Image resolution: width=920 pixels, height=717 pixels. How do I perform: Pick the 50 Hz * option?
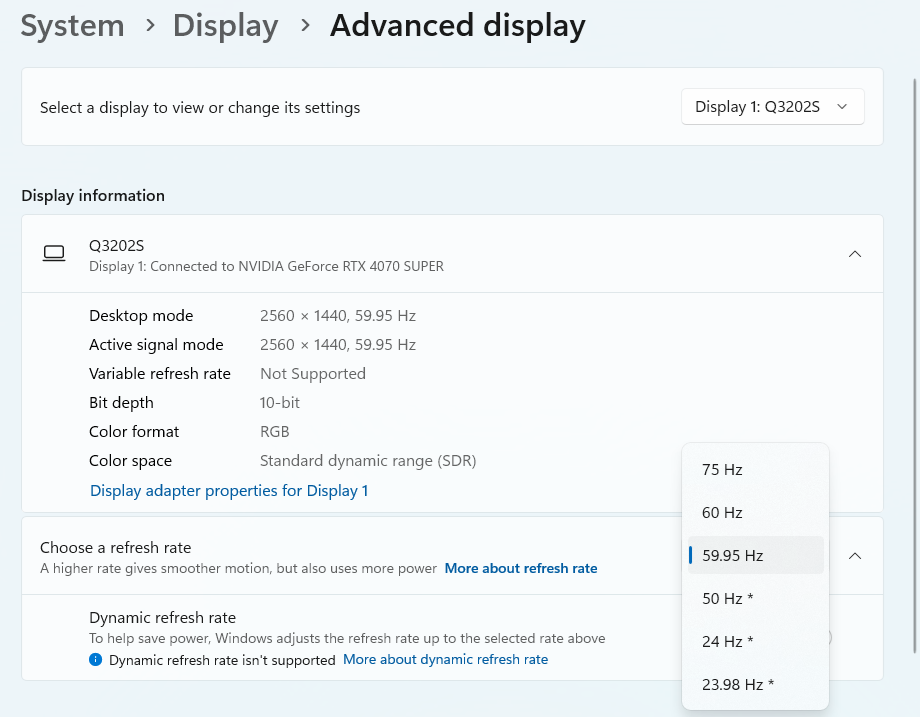(755, 598)
